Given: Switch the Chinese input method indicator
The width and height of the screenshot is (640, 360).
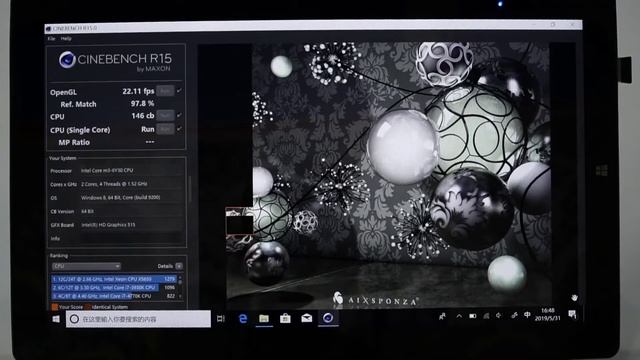Looking at the screenshot, I should pyautogui.click(x=527, y=315).
